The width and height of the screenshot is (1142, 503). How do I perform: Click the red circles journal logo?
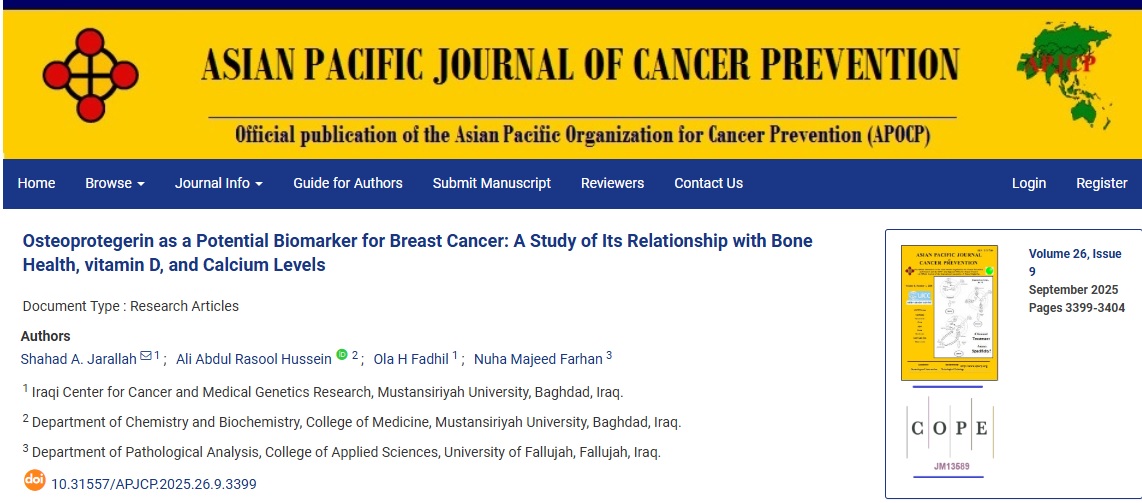(x=90, y=74)
